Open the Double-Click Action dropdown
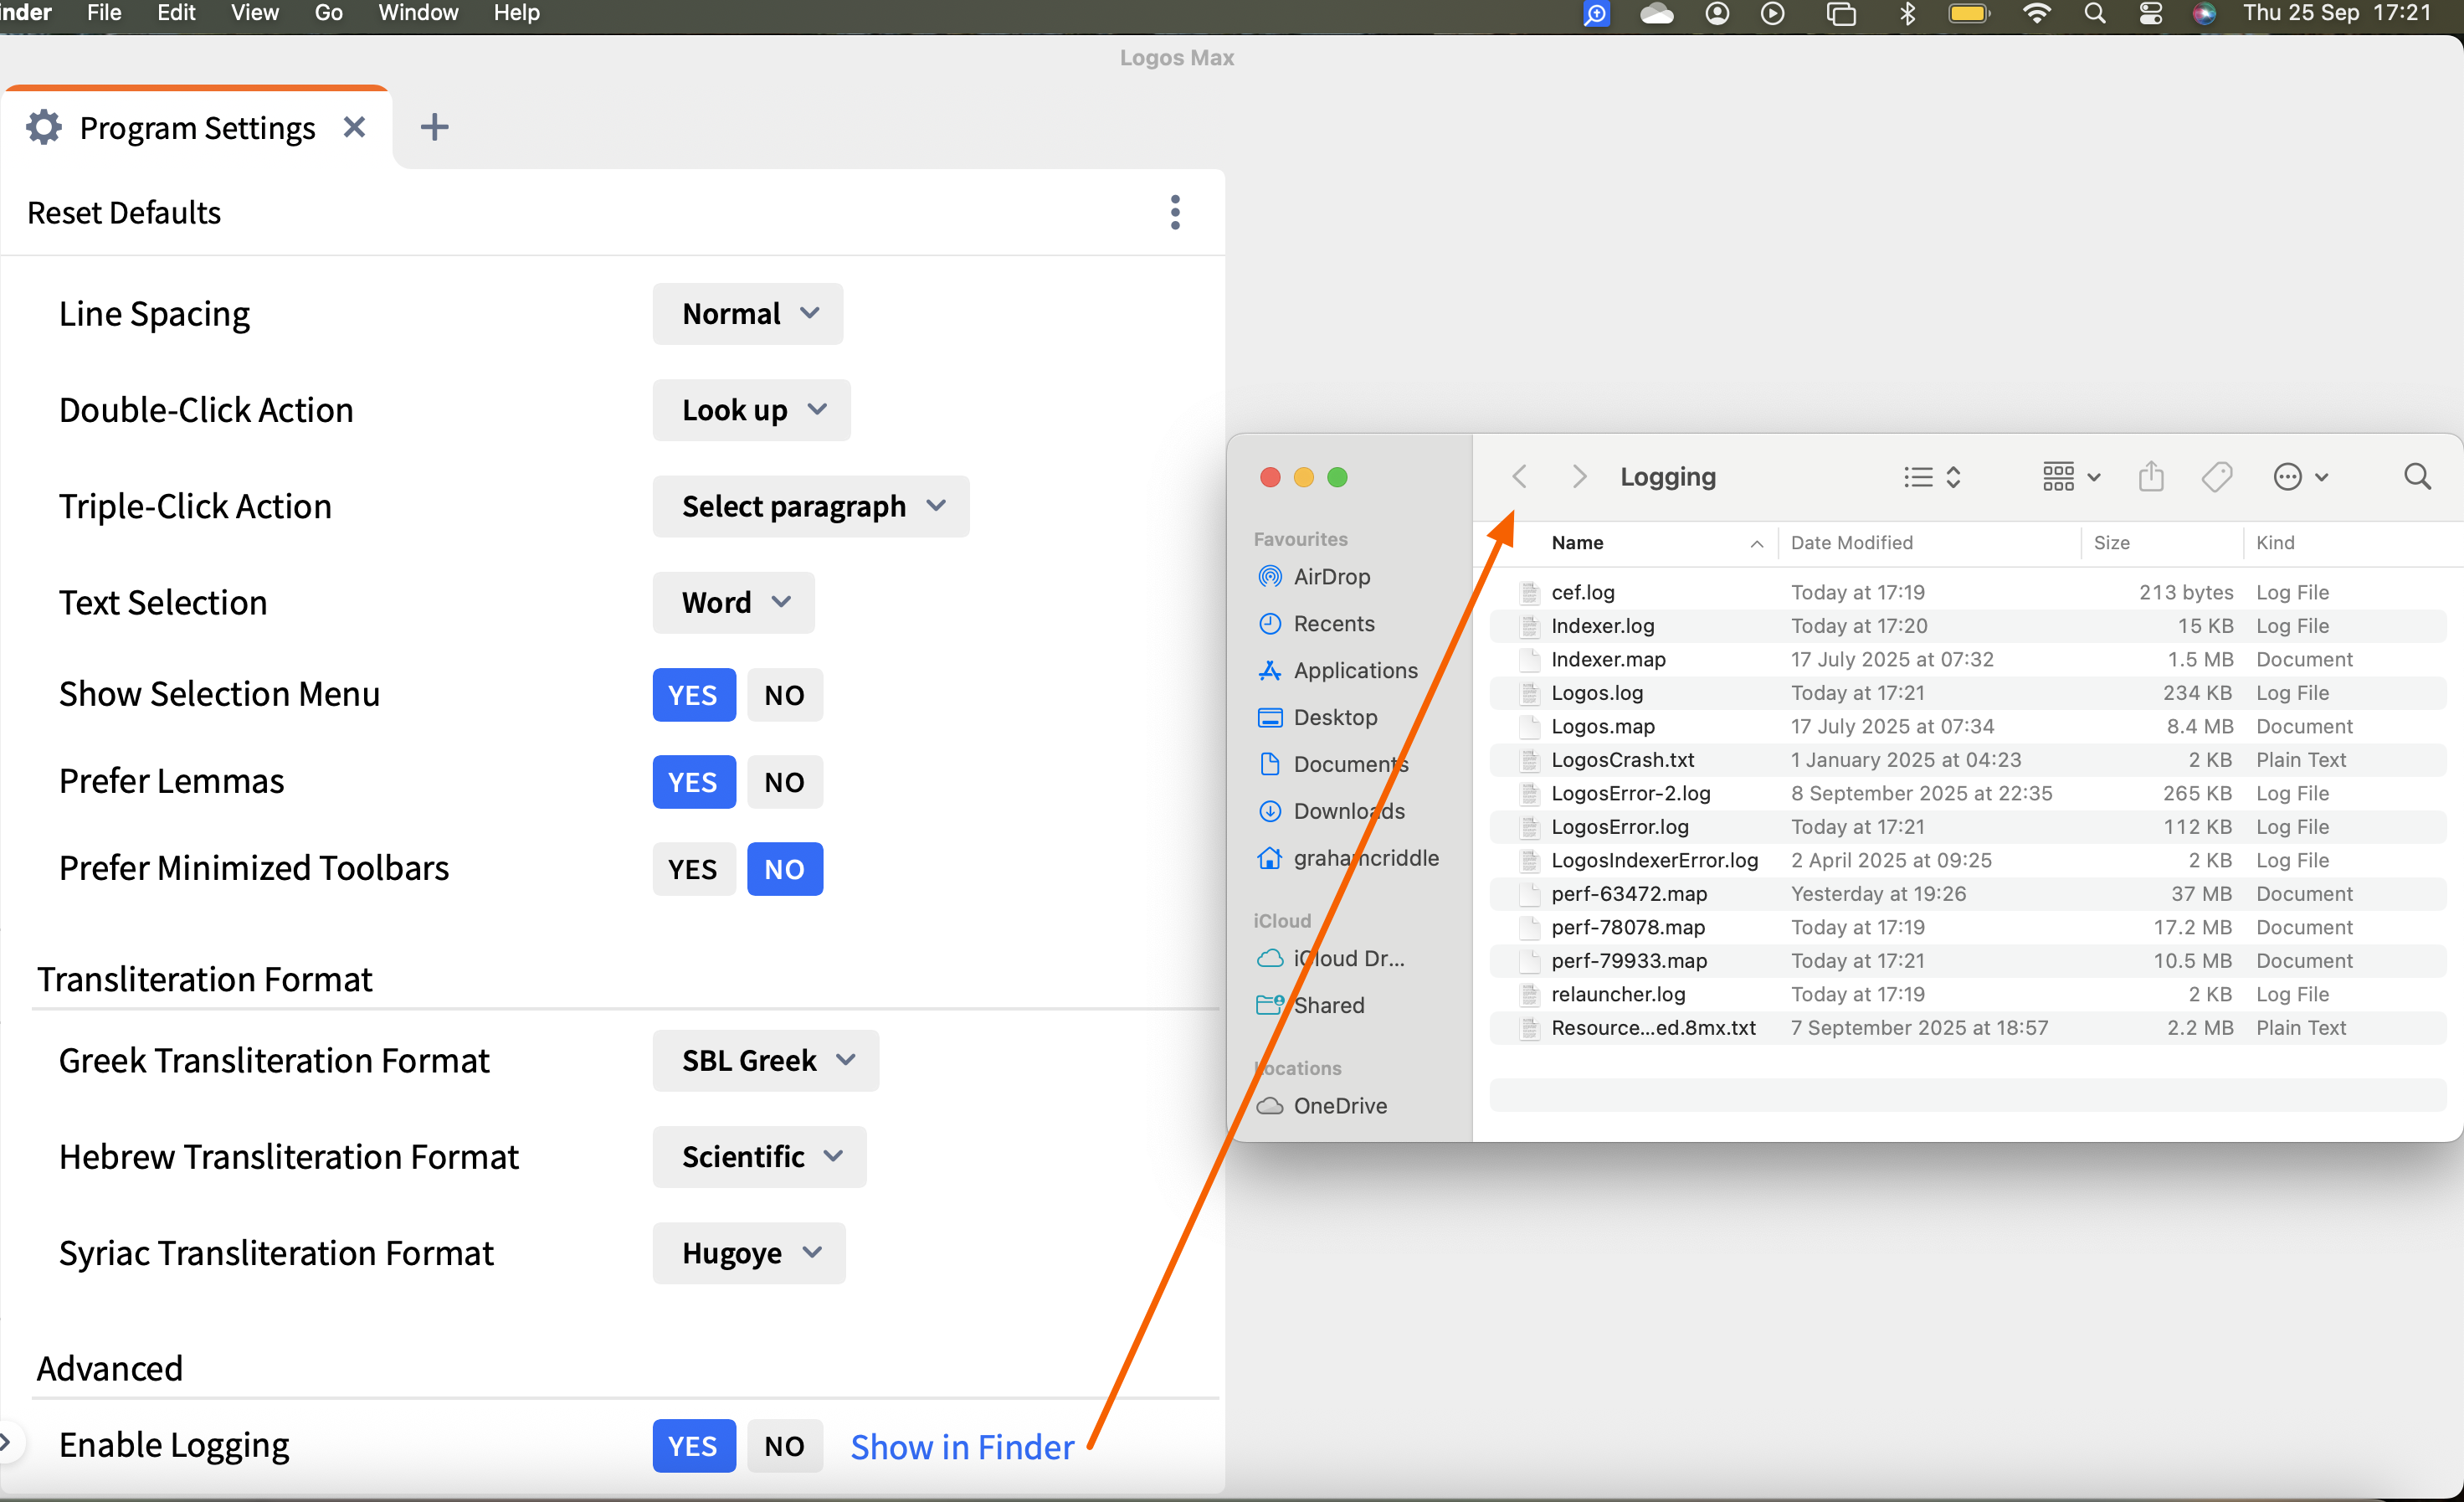2464x1502 pixels. (751, 410)
